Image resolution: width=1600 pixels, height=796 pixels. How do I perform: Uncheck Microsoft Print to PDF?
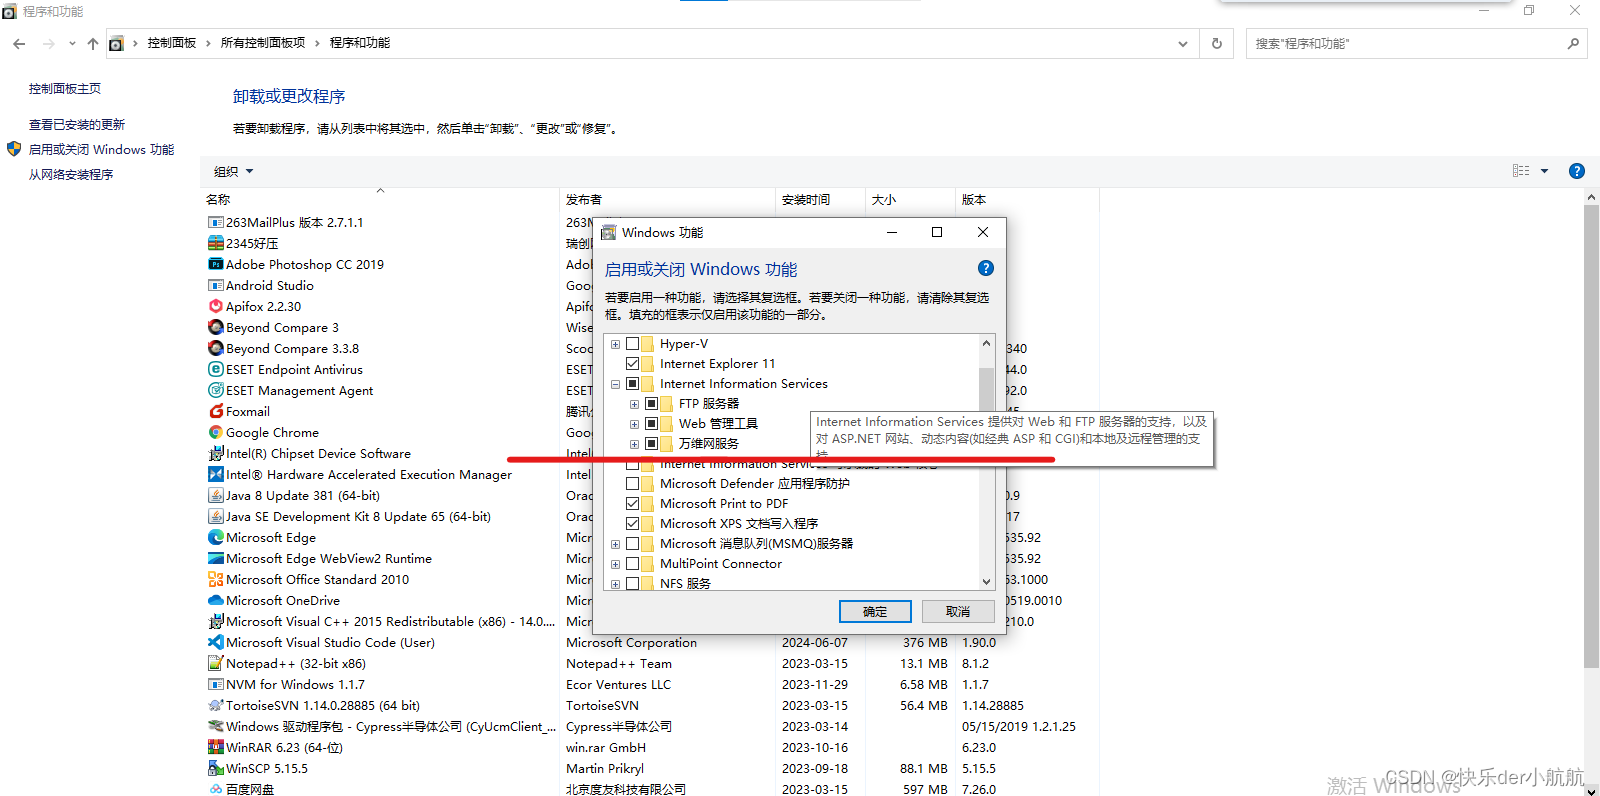pyautogui.click(x=632, y=504)
